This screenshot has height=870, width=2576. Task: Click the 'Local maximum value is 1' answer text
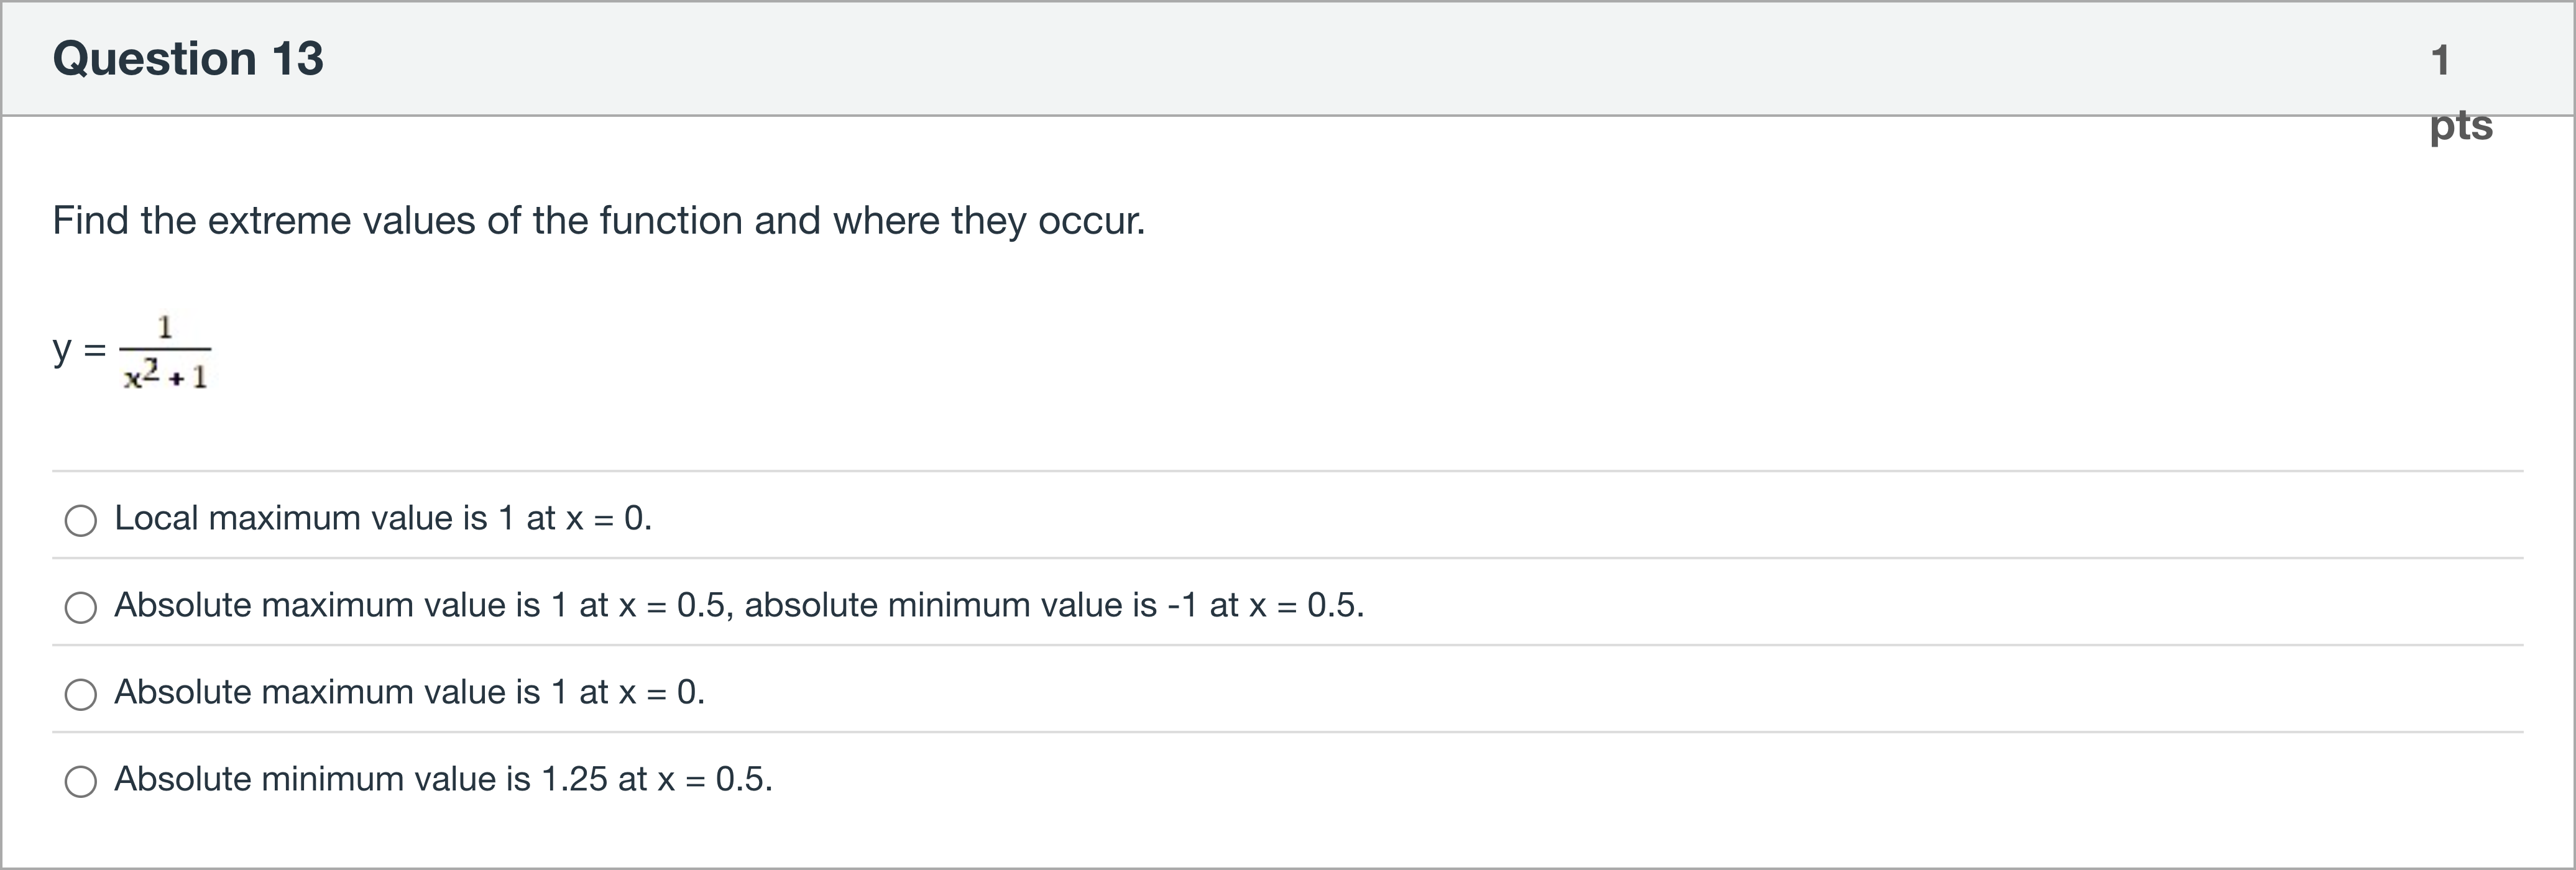click(382, 518)
